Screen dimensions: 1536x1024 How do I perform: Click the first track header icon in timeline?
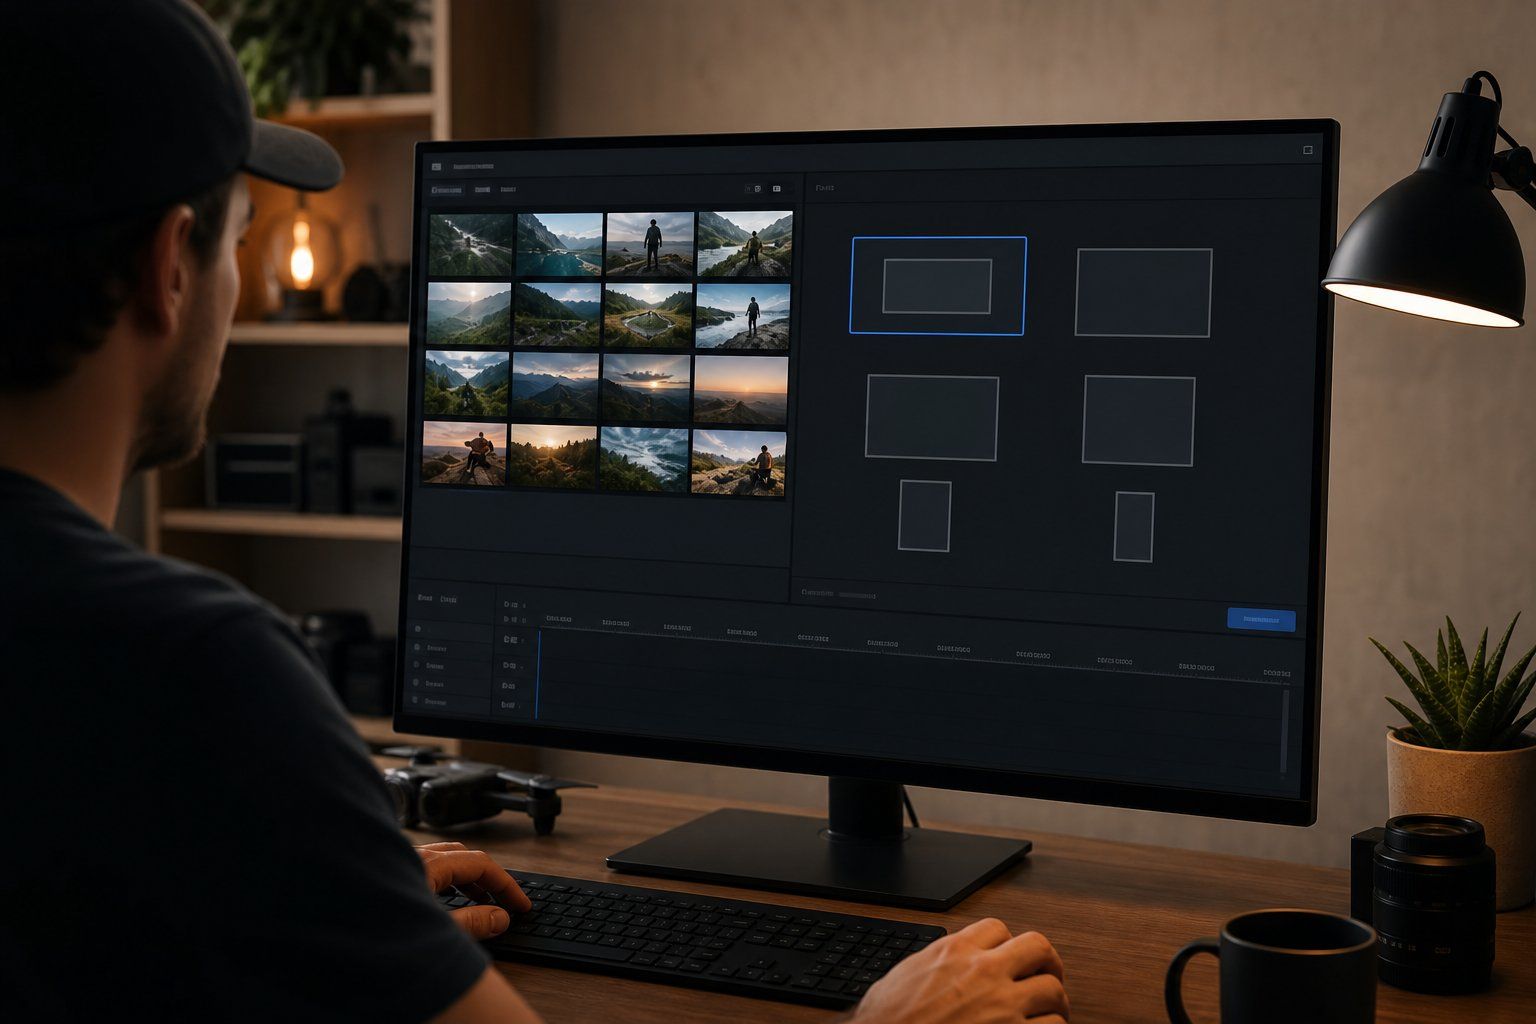507,604
